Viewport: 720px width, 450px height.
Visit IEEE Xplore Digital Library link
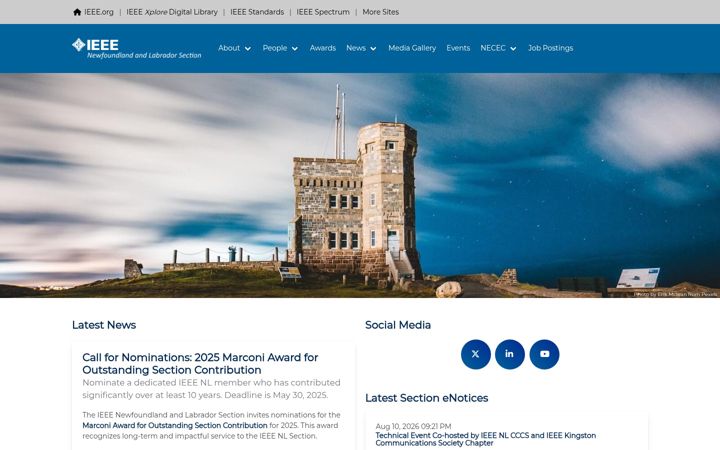tap(172, 12)
